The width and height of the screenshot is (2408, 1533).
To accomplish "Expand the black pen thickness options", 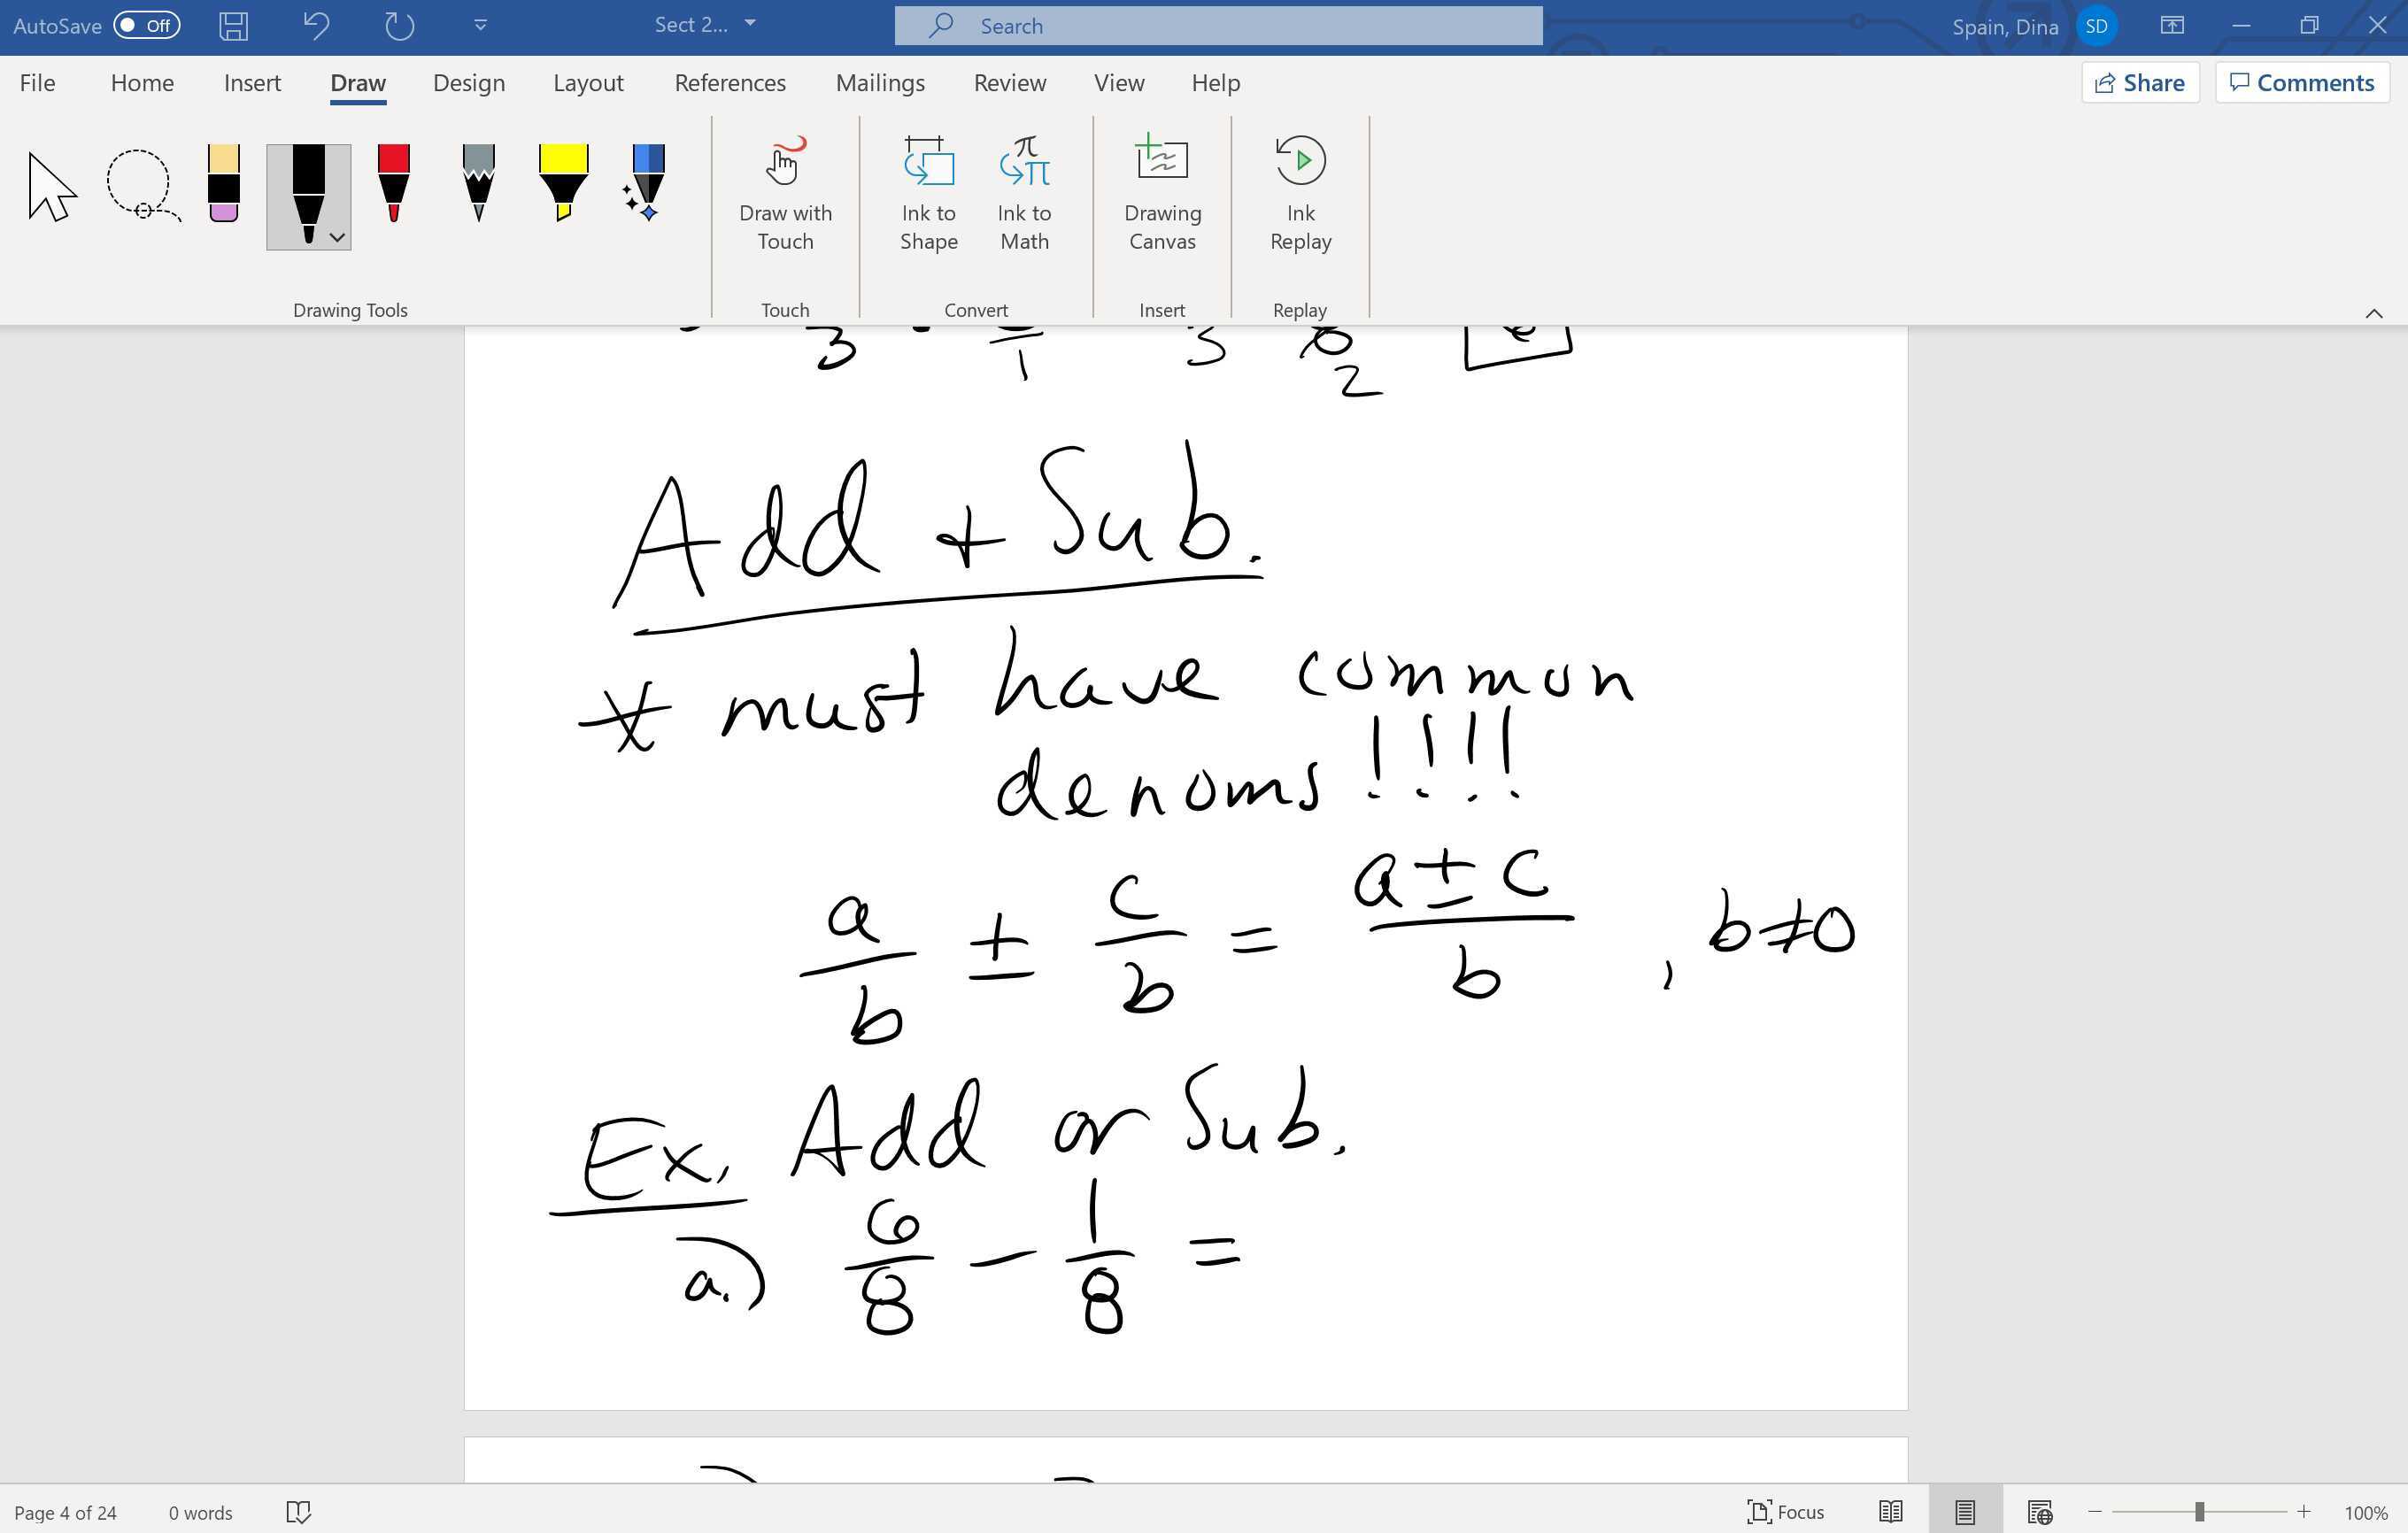I will [x=336, y=239].
